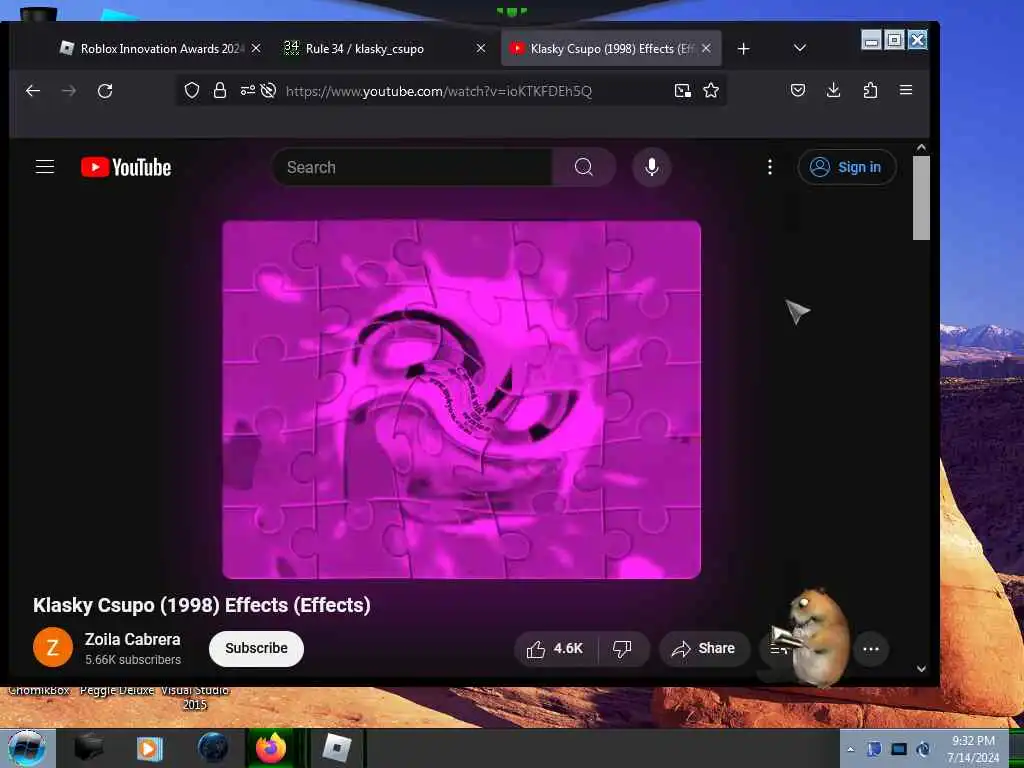Open Roblox from the taskbar
The height and width of the screenshot is (768, 1024).
tap(336, 748)
